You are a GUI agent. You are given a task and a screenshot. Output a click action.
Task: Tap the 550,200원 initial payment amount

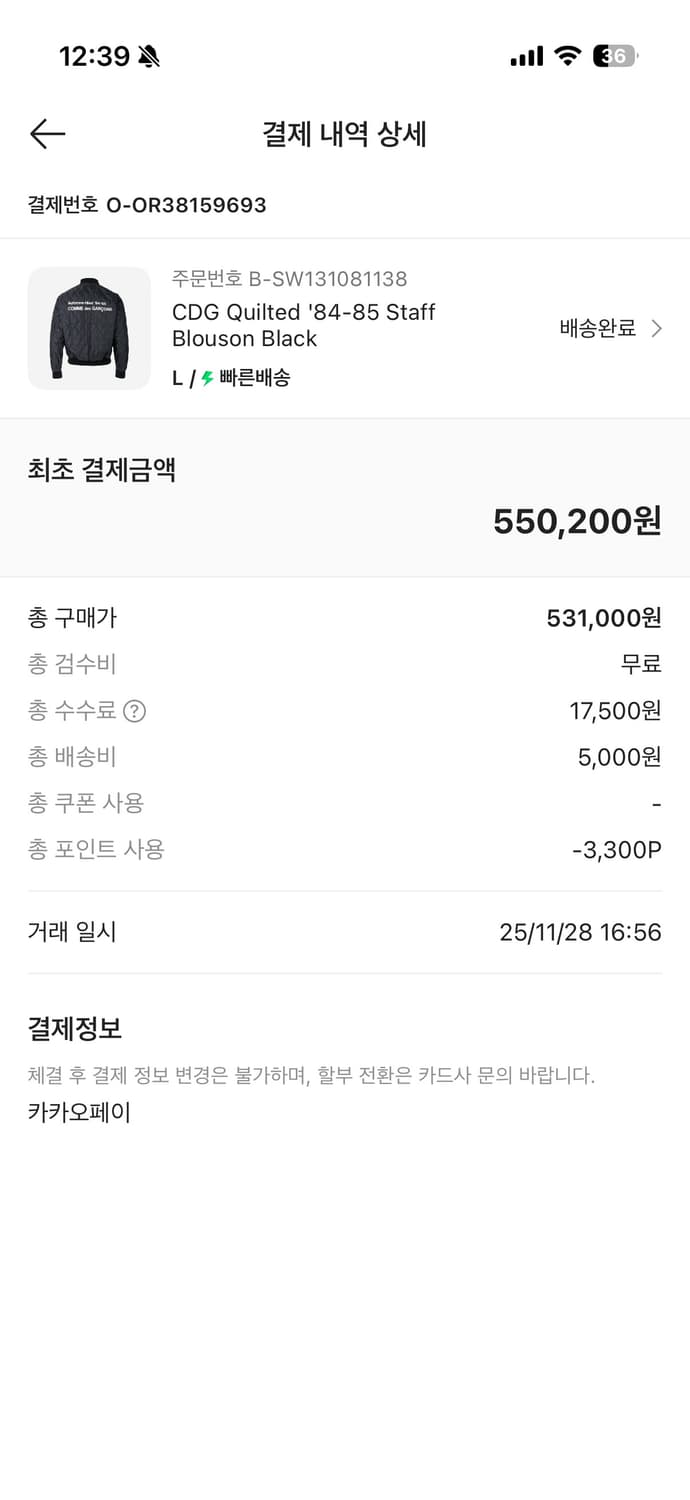[x=577, y=521]
